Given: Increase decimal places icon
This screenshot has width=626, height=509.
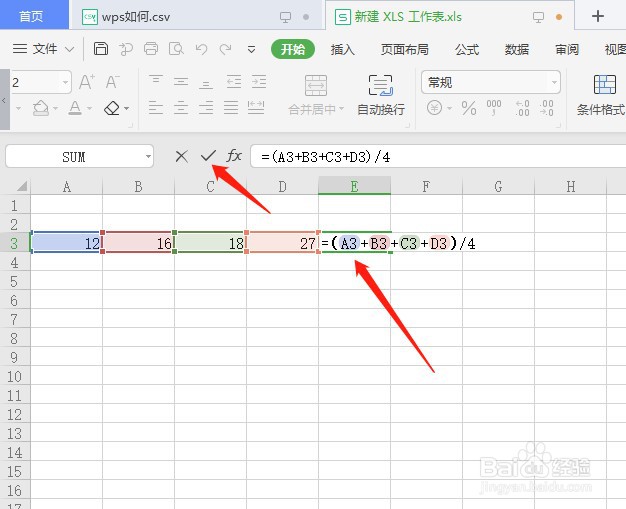Looking at the screenshot, I should (x=522, y=108).
